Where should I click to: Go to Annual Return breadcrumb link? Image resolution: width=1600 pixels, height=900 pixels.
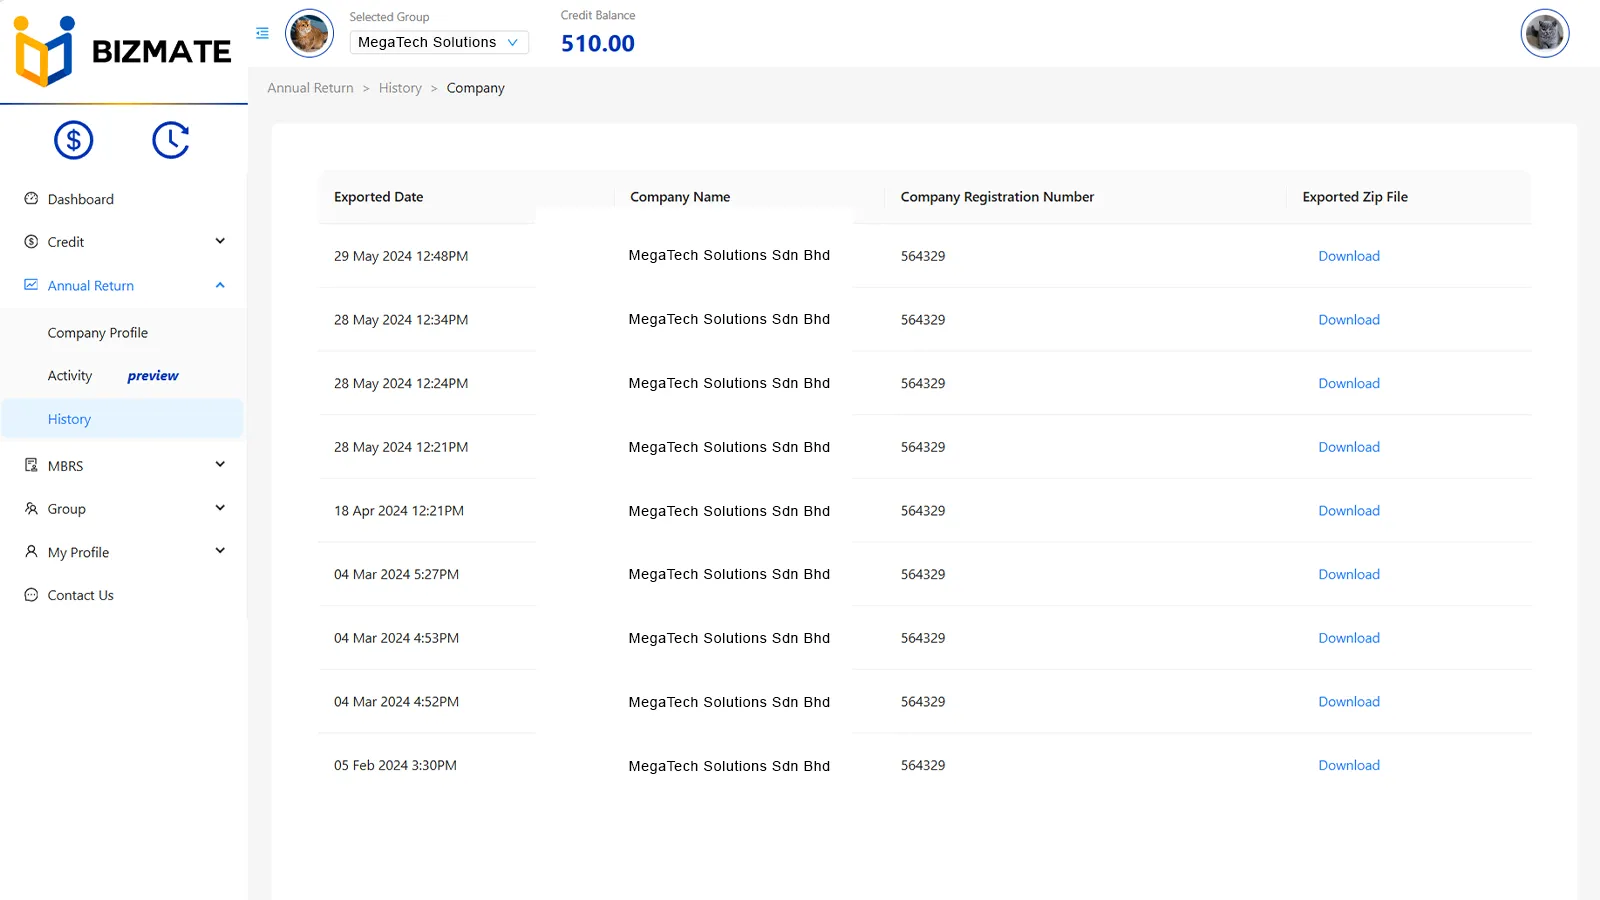(x=310, y=88)
